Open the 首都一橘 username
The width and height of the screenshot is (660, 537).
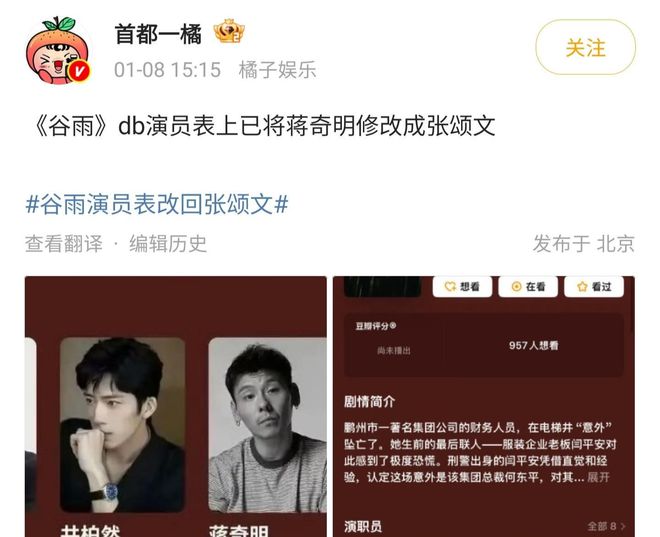[158, 34]
